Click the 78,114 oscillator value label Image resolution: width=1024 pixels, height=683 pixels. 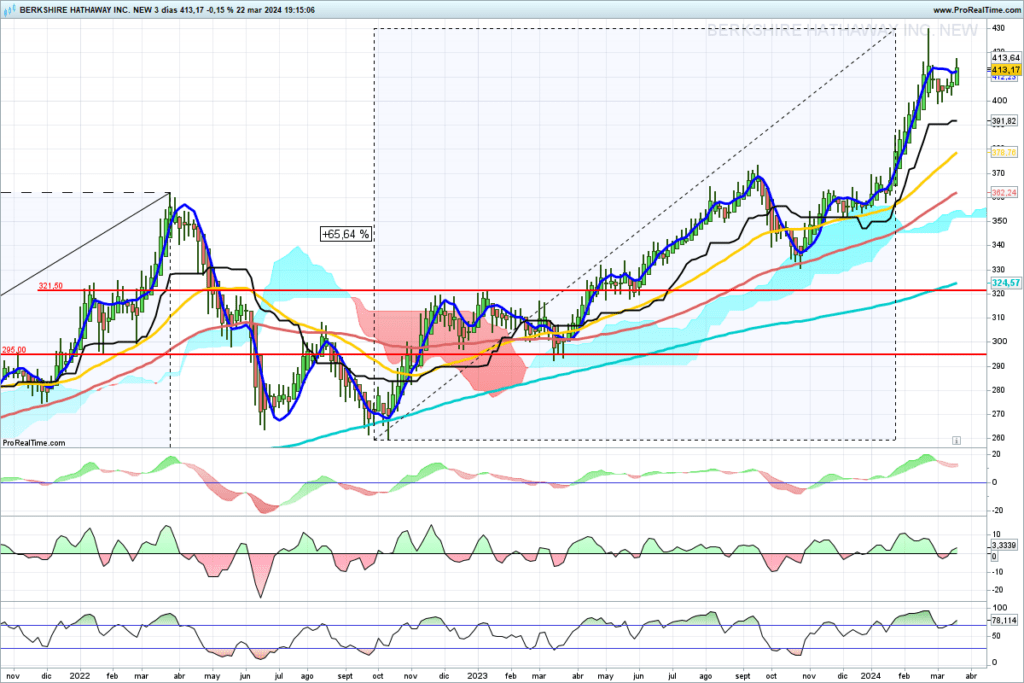click(1004, 620)
